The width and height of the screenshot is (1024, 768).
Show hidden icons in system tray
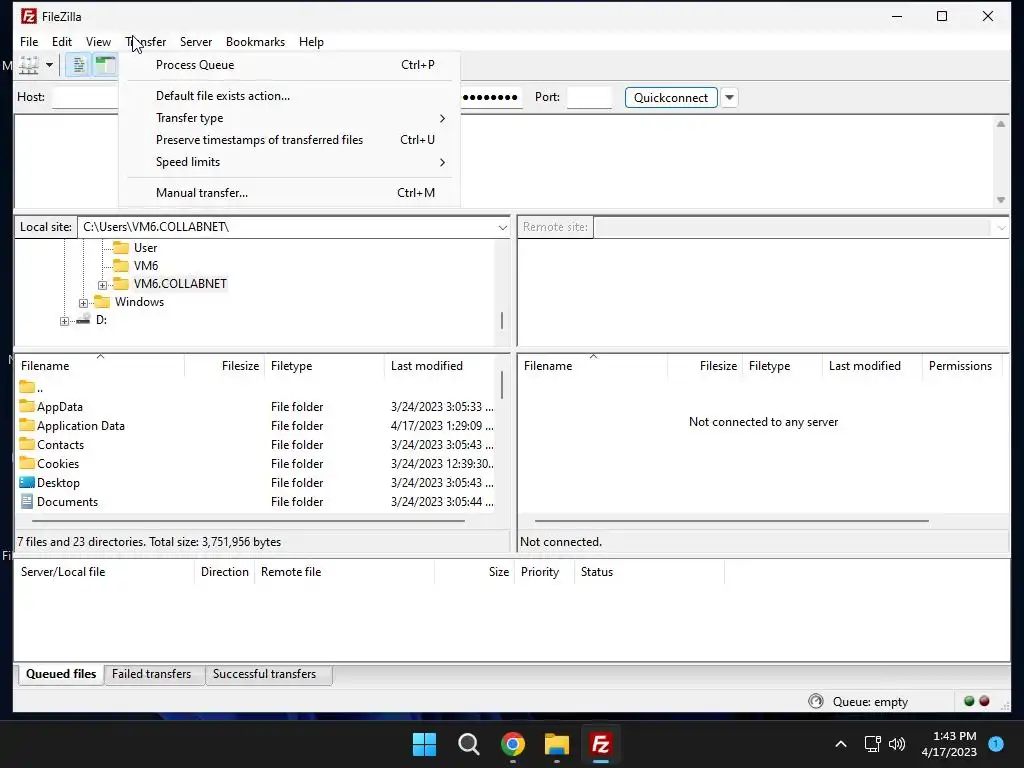point(841,744)
